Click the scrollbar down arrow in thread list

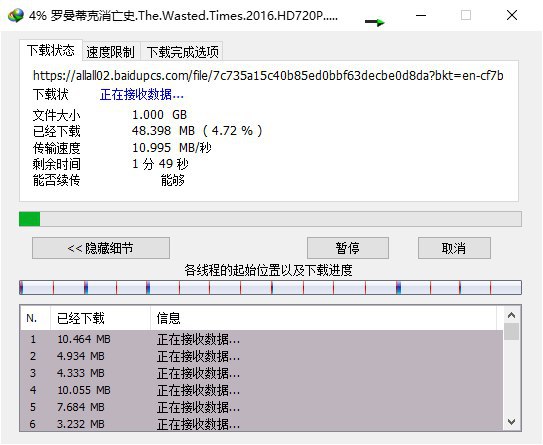511,422
